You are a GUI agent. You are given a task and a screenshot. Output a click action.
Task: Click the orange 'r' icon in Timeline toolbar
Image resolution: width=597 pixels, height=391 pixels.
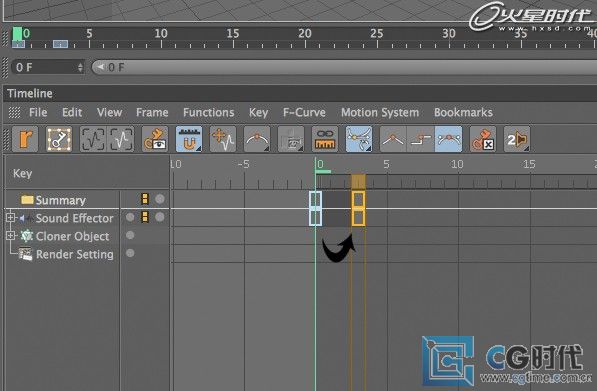pos(25,139)
